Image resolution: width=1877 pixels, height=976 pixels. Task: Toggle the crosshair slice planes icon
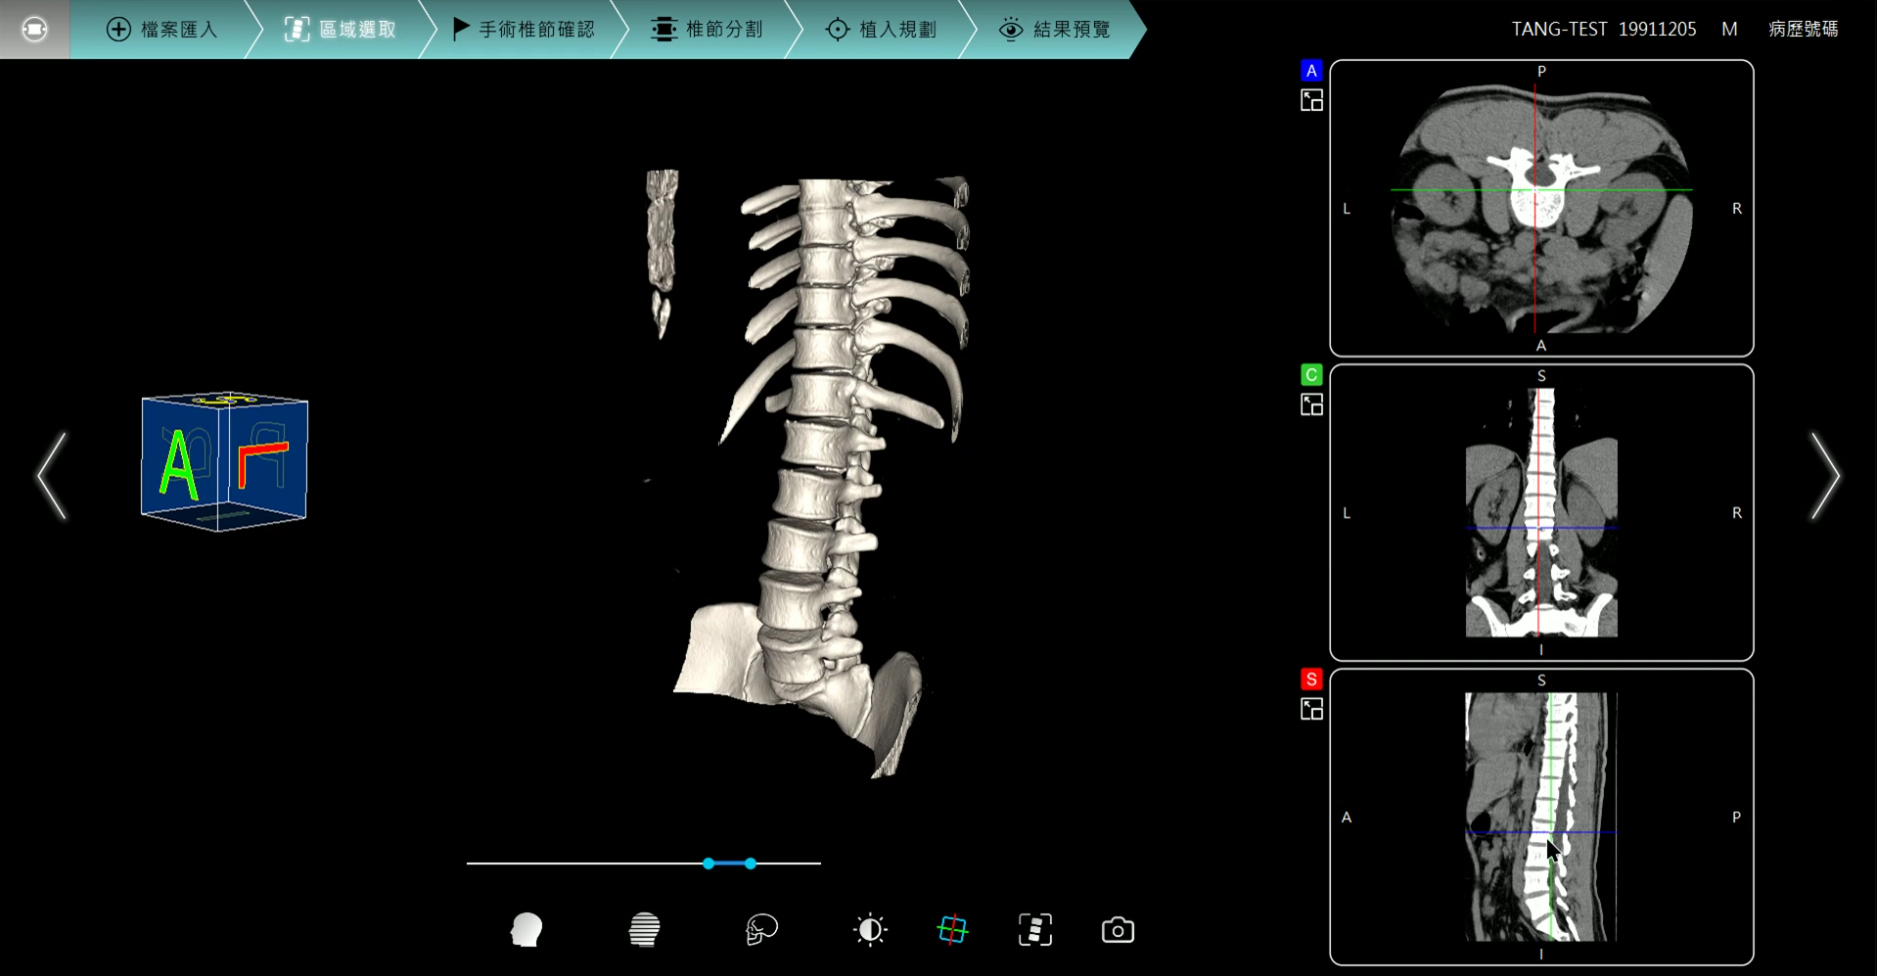point(952,930)
